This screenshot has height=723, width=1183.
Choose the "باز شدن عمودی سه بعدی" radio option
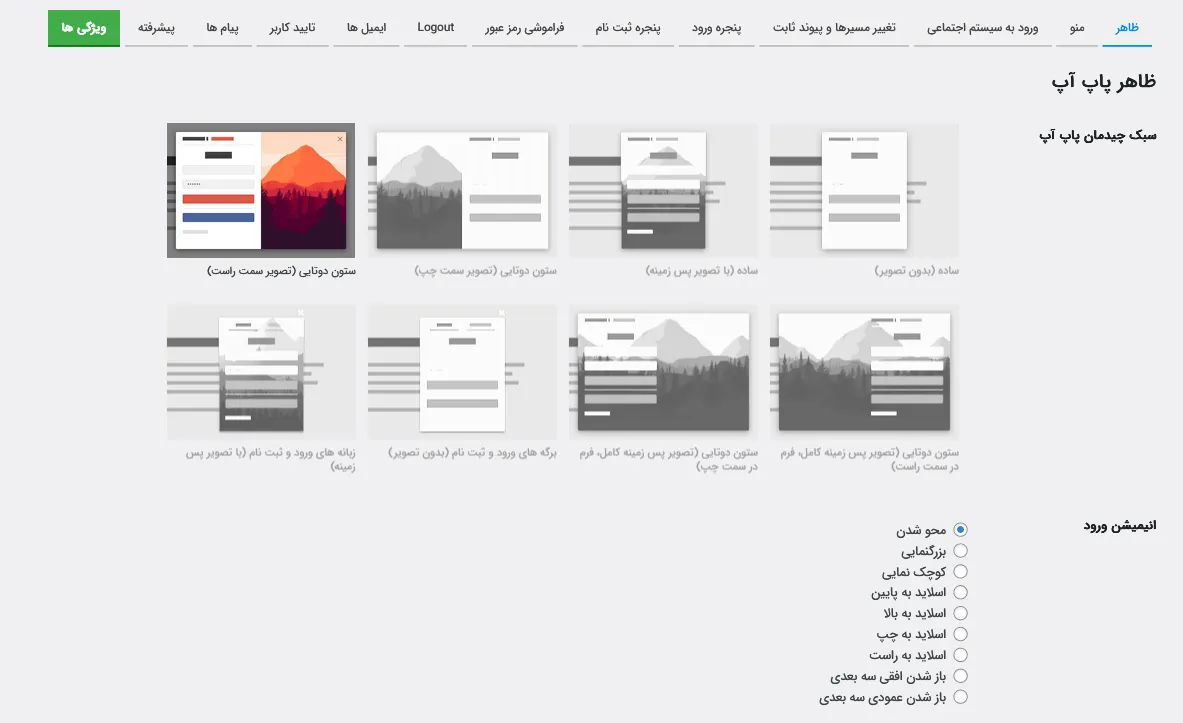click(x=960, y=697)
